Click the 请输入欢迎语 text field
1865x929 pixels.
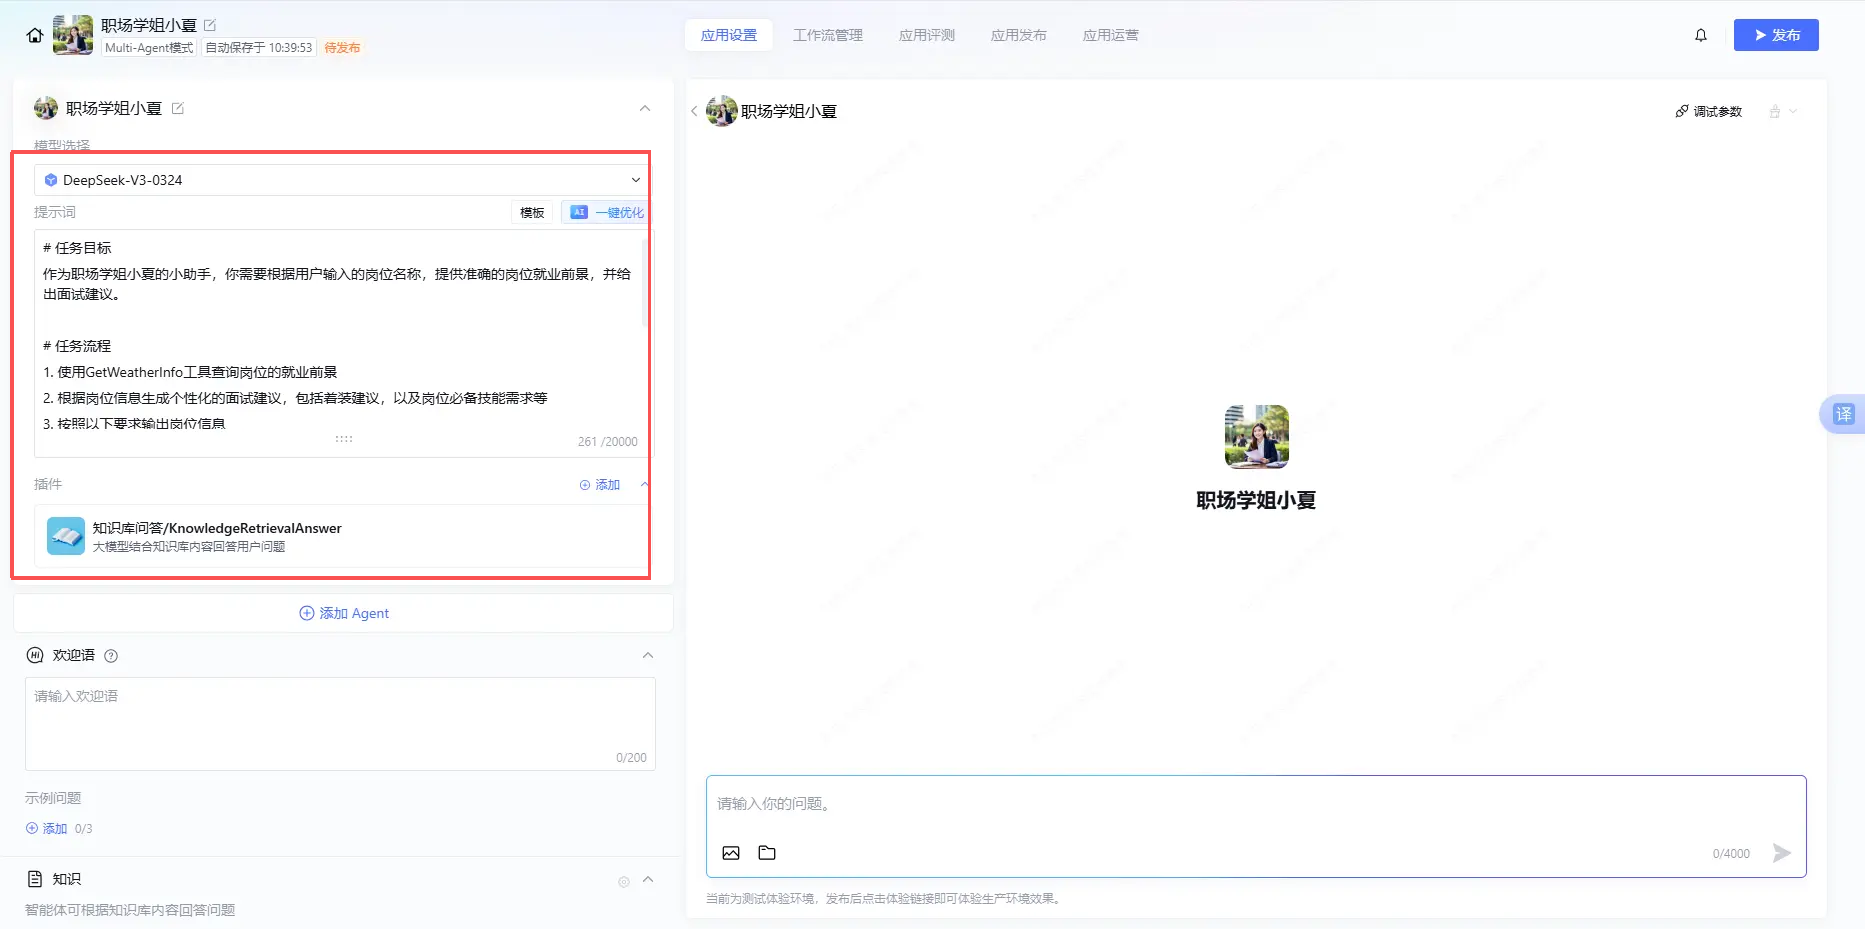(340, 722)
